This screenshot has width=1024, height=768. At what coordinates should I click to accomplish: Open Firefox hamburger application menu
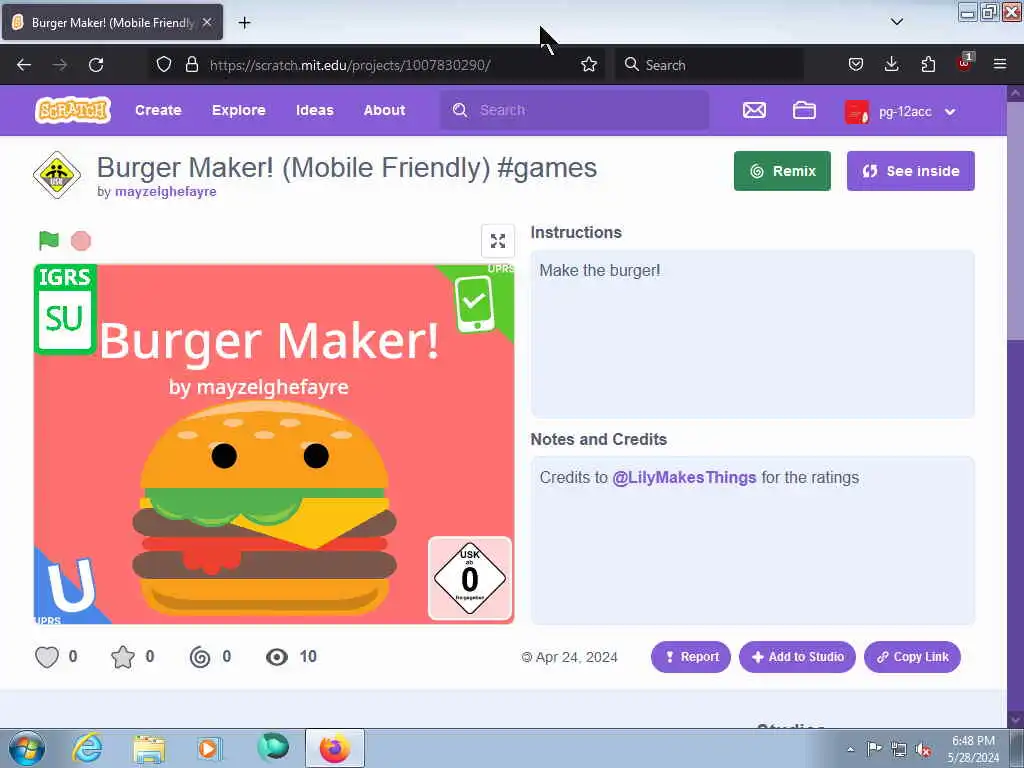click(x=1000, y=64)
